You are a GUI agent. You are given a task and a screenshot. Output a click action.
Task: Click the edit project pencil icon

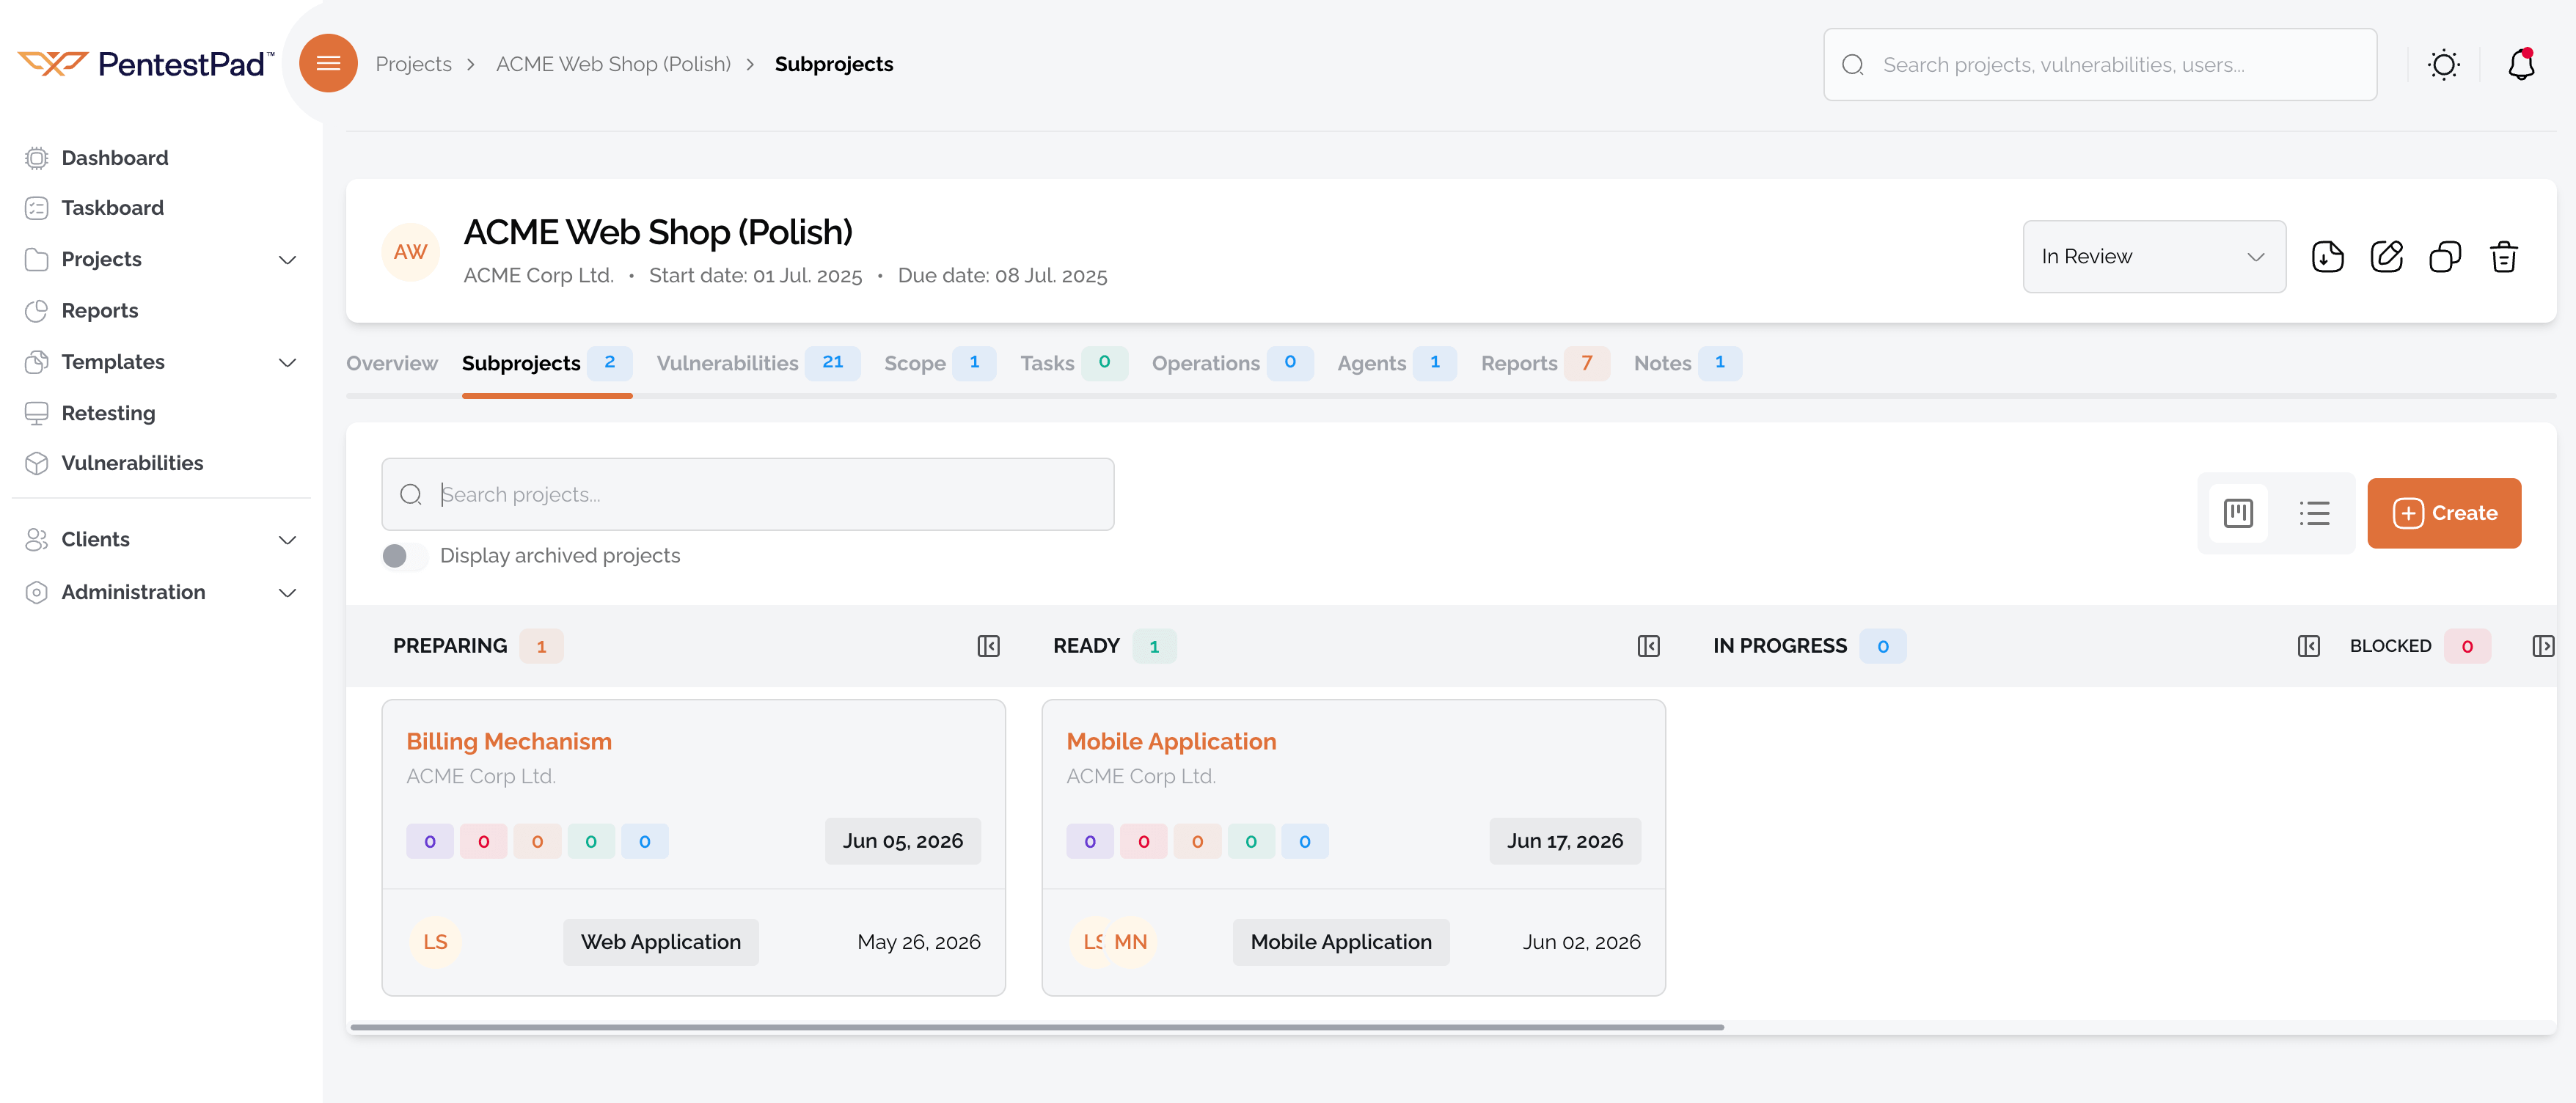coord(2386,257)
